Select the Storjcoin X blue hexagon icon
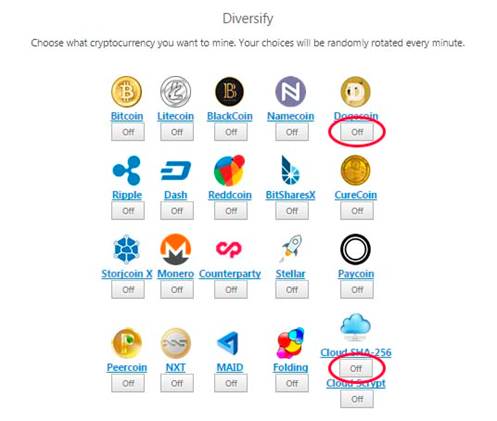Viewport: 497px width, 421px height. (x=127, y=249)
